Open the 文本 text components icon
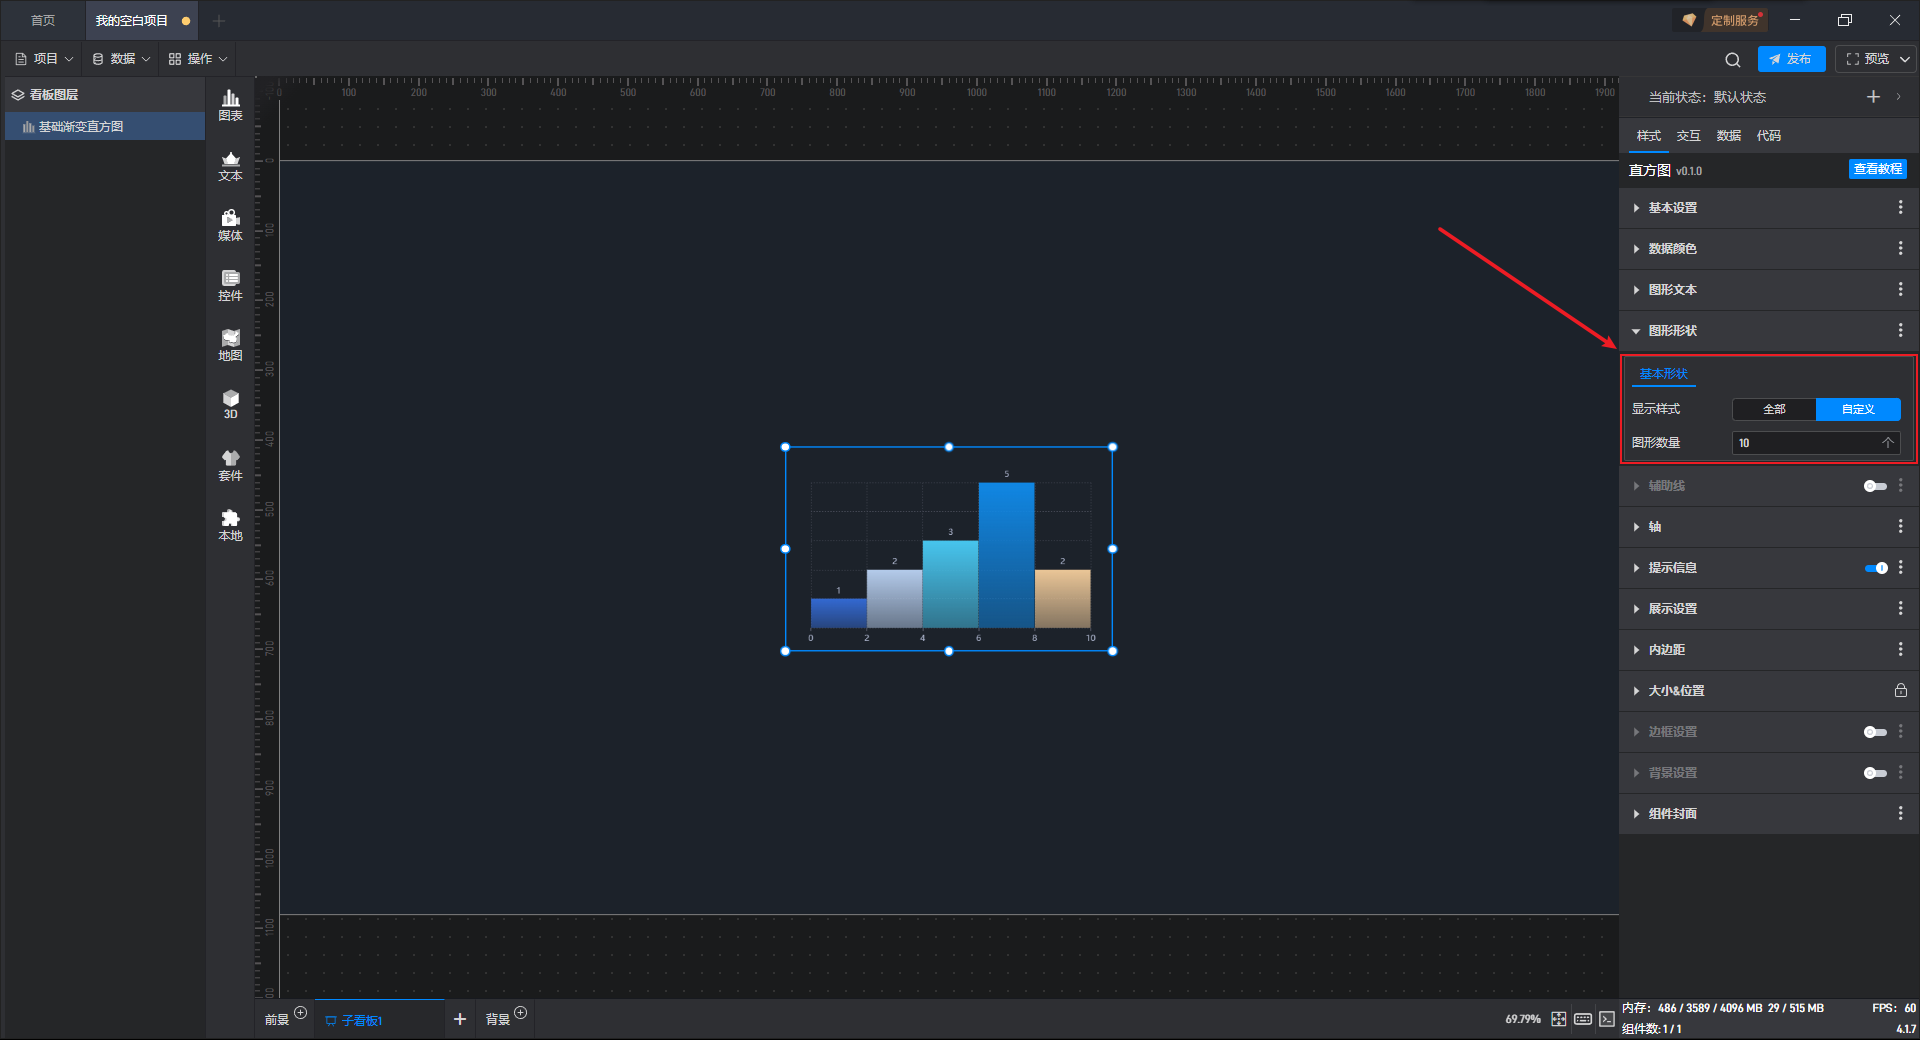This screenshot has width=1920, height=1040. [x=230, y=165]
